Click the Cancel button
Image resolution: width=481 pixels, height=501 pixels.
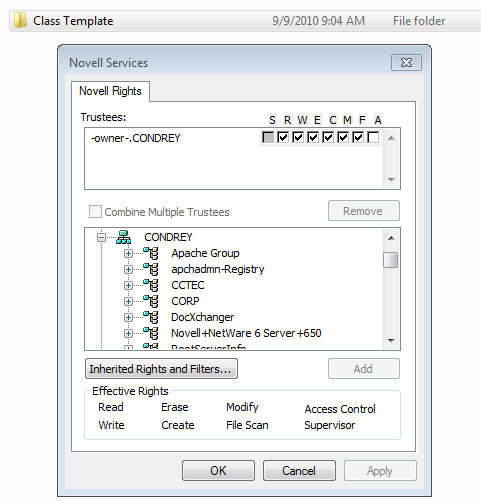[299, 471]
